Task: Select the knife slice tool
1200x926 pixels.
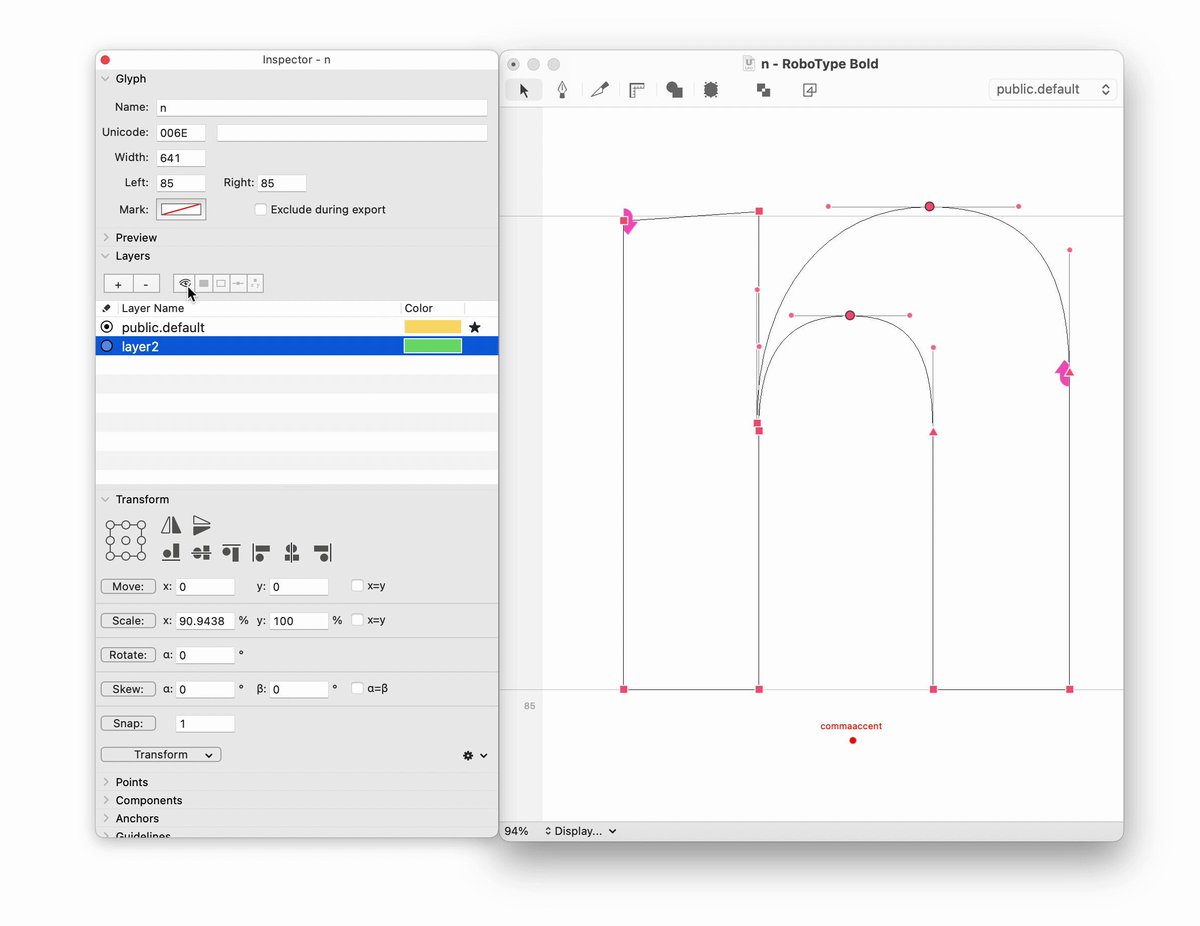Action: click(599, 90)
